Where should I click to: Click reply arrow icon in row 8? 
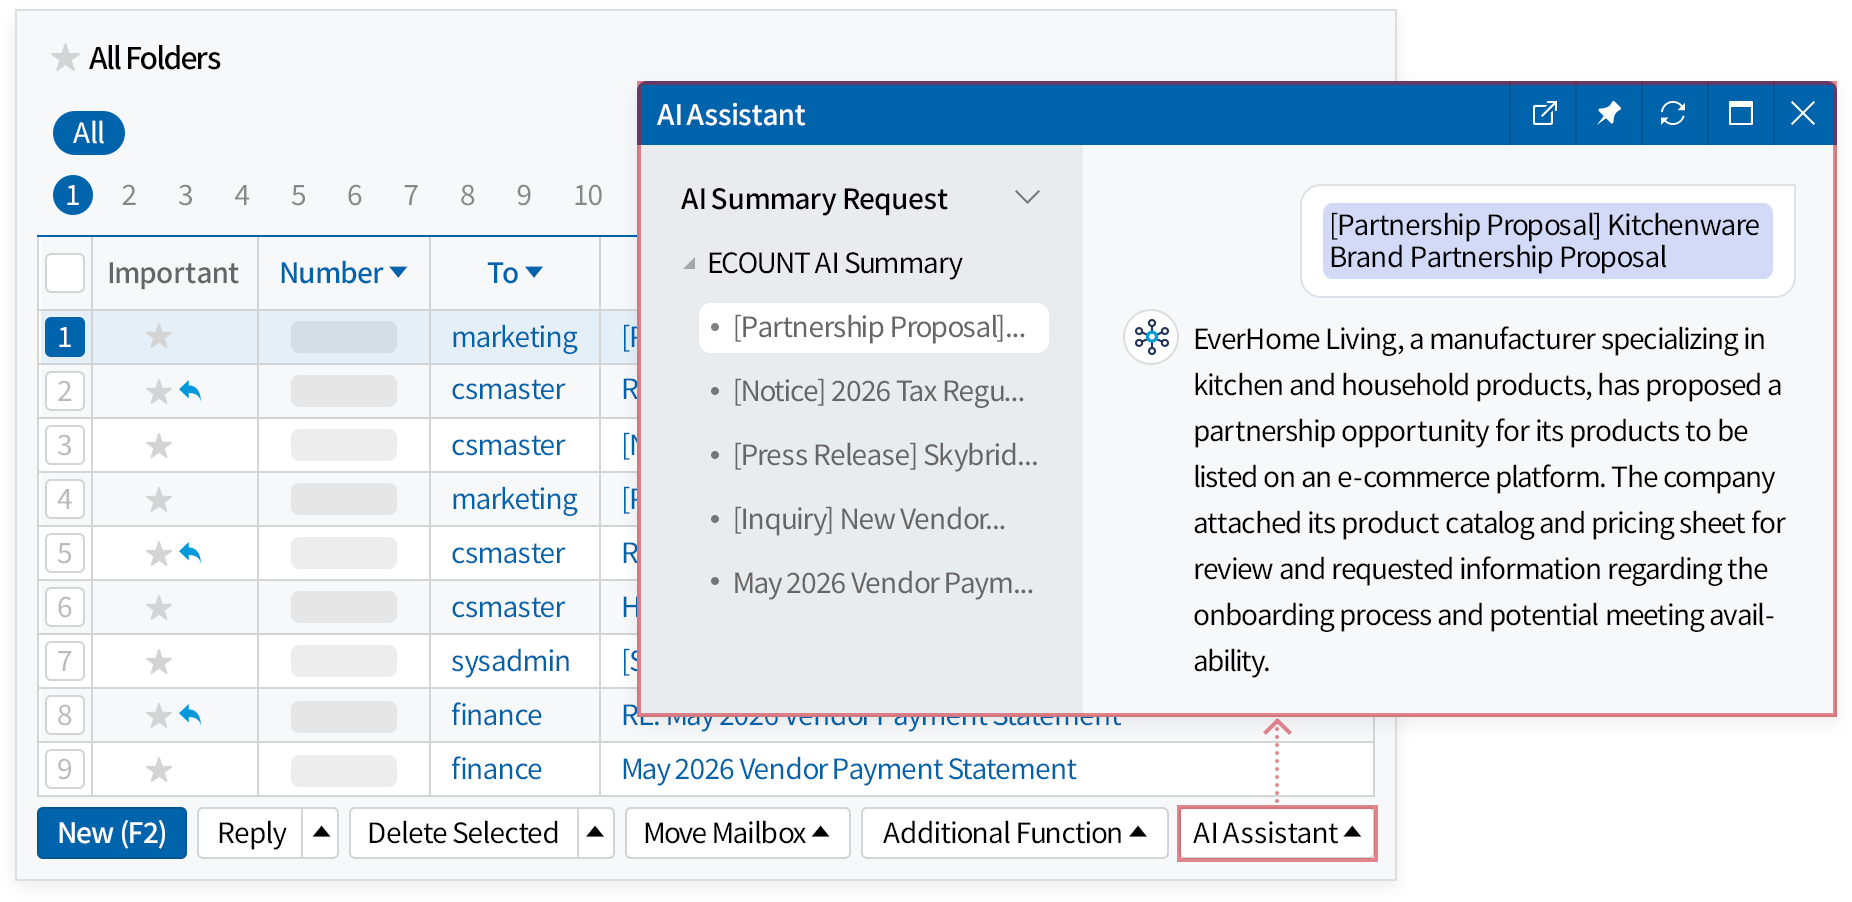190,714
